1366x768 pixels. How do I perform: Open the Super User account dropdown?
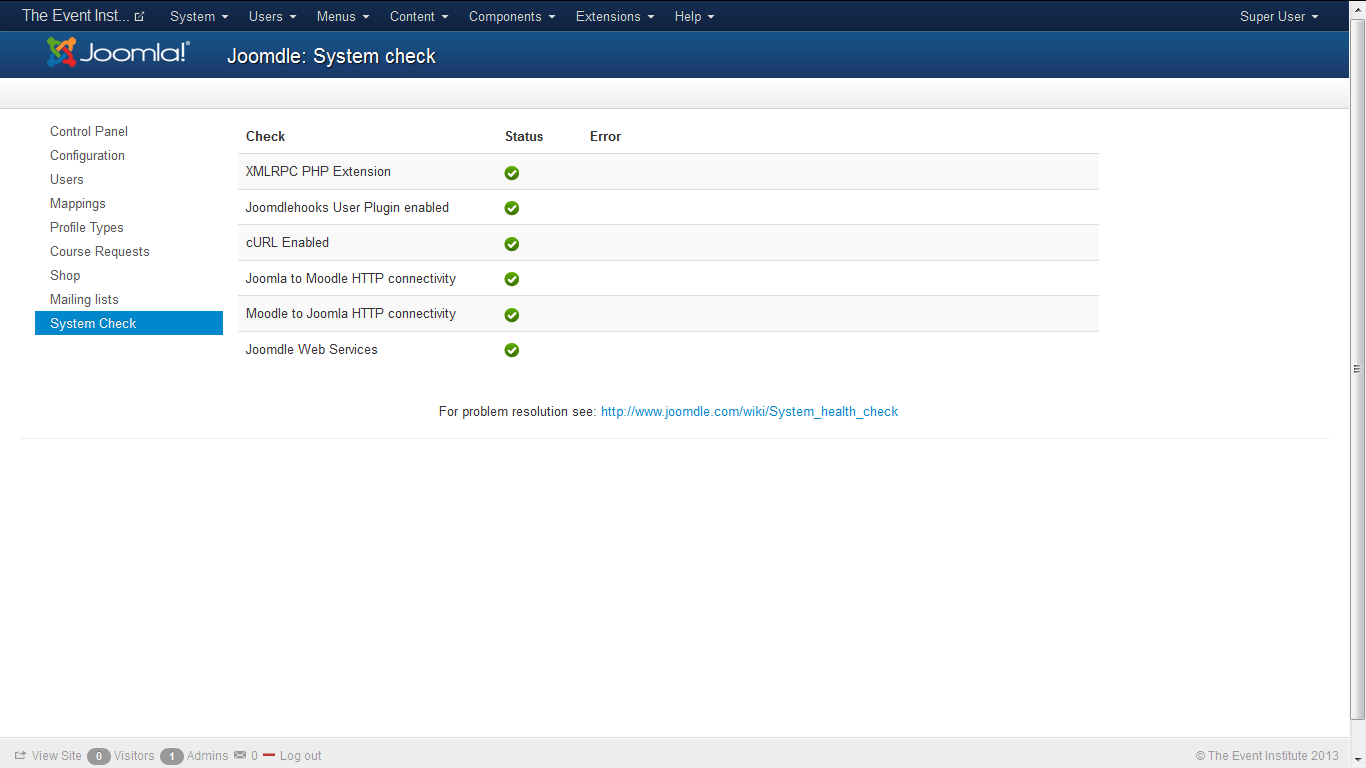(1279, 16)
